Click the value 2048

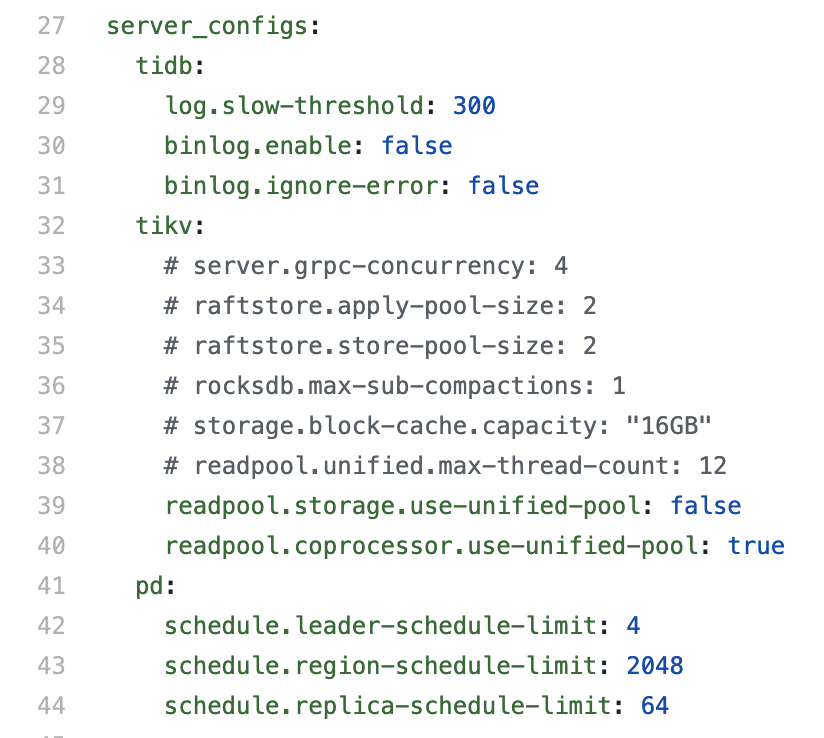pyautogui.click(x=655, y=665)
